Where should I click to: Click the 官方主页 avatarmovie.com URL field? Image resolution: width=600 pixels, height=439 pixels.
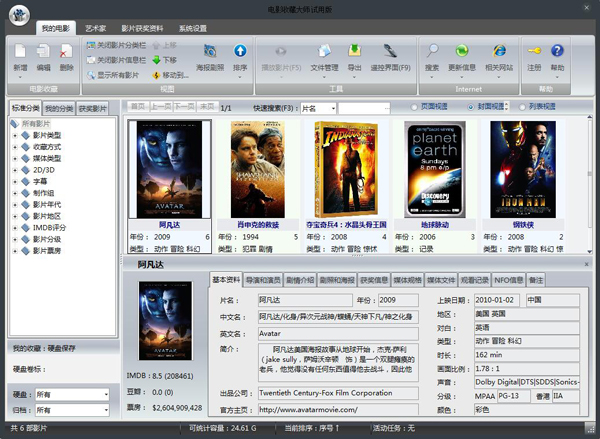tap(338, 410)
